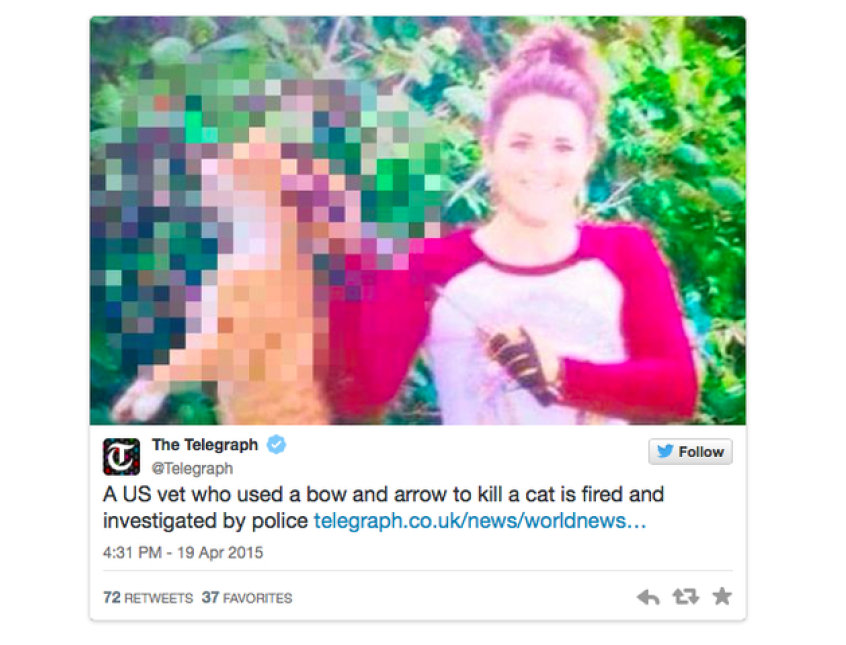Open the tweet's attached photo
This screenshot has height=645, width=846.
pos(418,220)
